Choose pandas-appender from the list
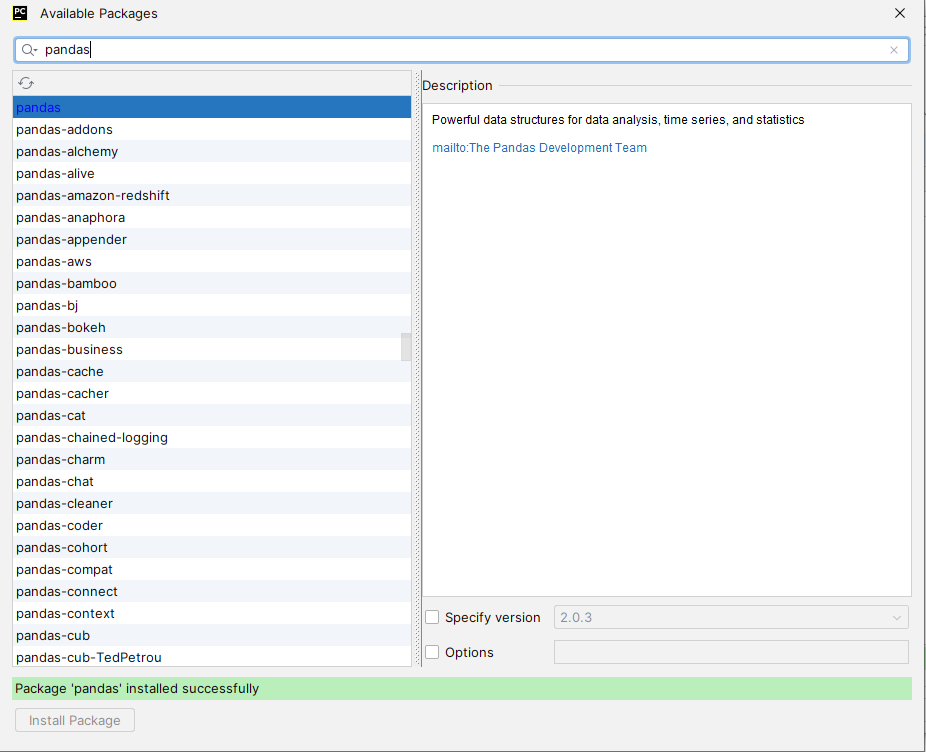This screenshot has width=926, height=752. click(x=212, y=239)
